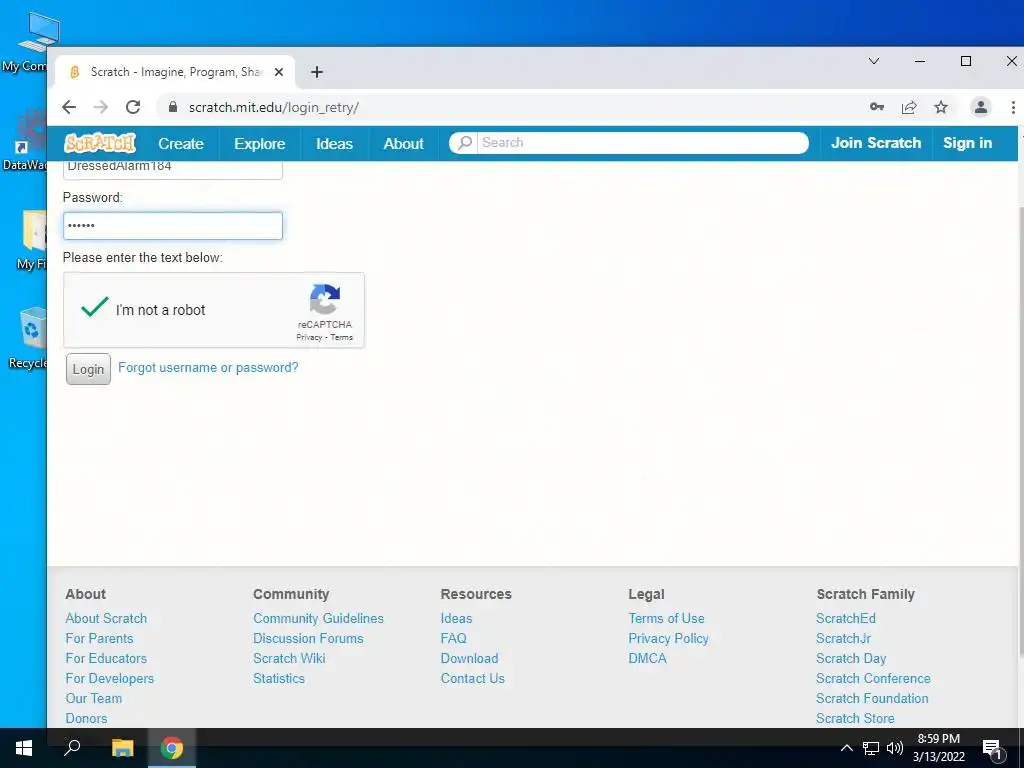Open the Create menu item
This screenshot has height=768, width=1024.
(x=181, y=144)
